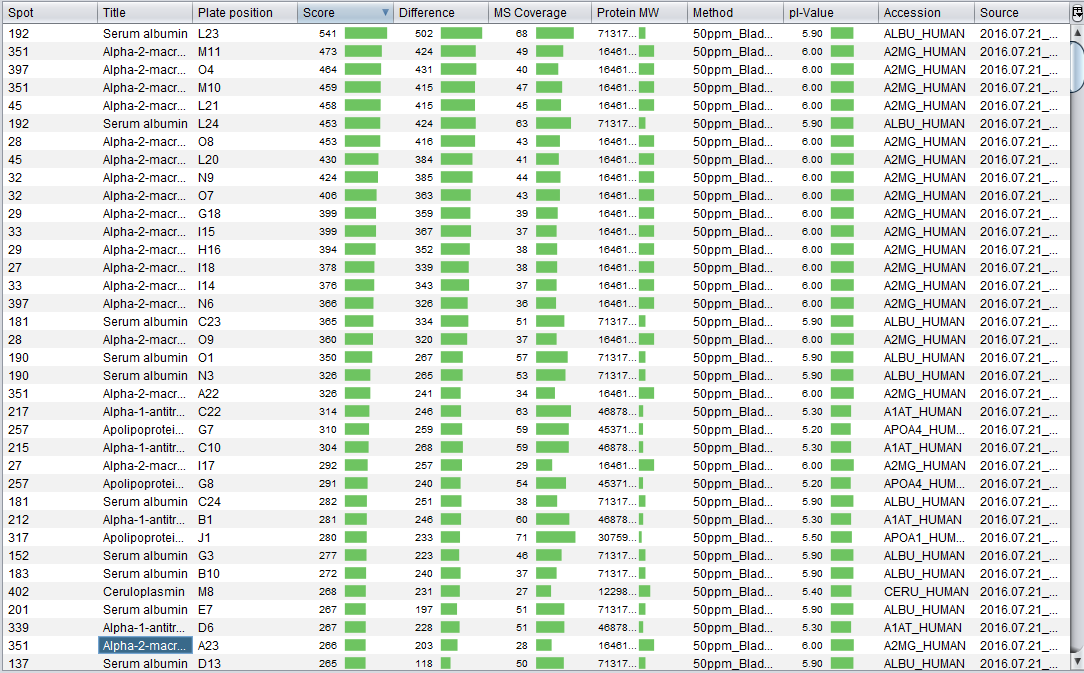Viewport: 1084px width, 673px height.
Task: Sort by the Spot column header
Action: (x=50, y=13)
